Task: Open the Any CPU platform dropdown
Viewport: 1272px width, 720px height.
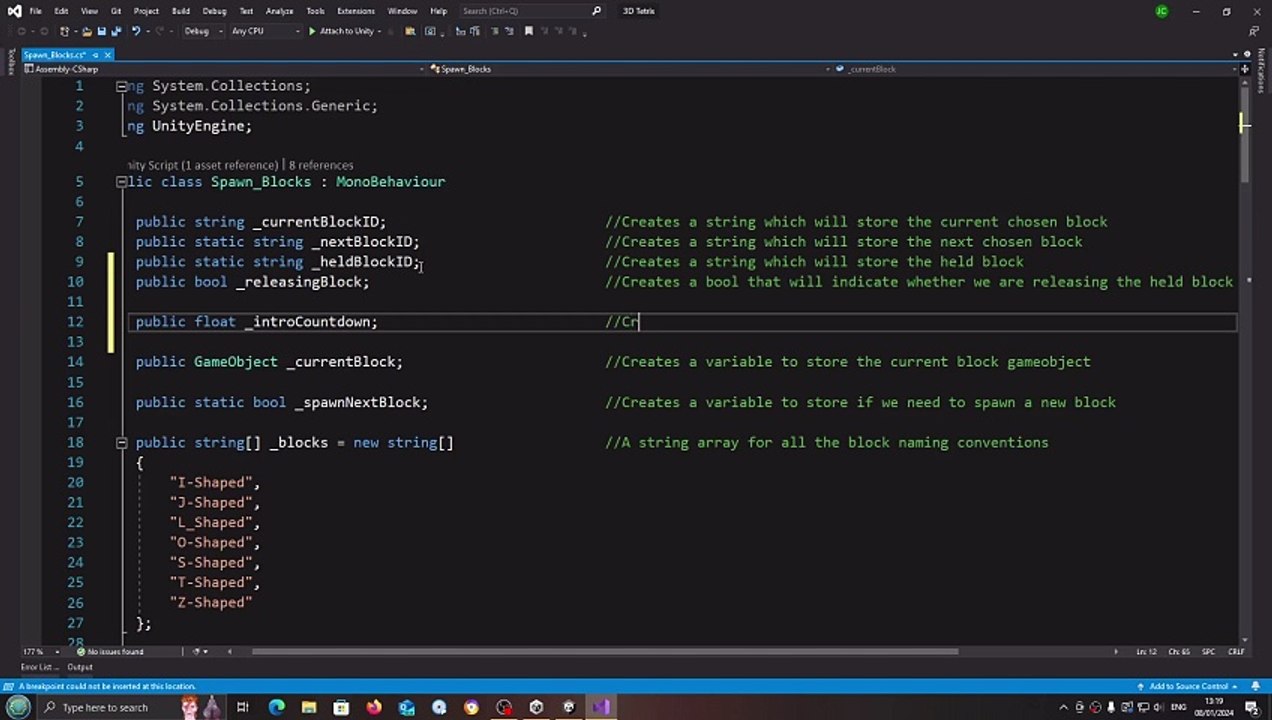Action: [265, 31]
